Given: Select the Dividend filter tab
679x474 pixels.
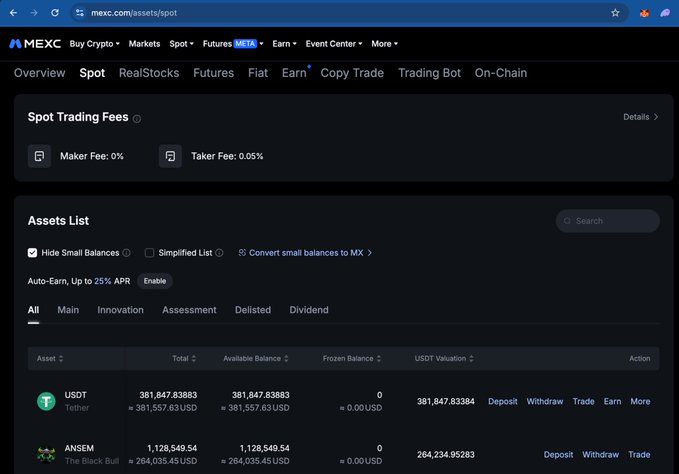Looking at the screenshot, I should 309,310.
